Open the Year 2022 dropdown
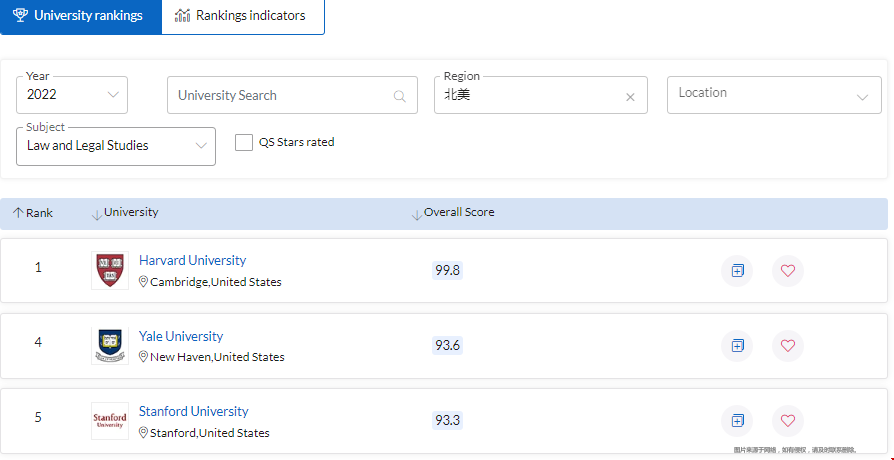The image size is (894, 460). [72, 95]
